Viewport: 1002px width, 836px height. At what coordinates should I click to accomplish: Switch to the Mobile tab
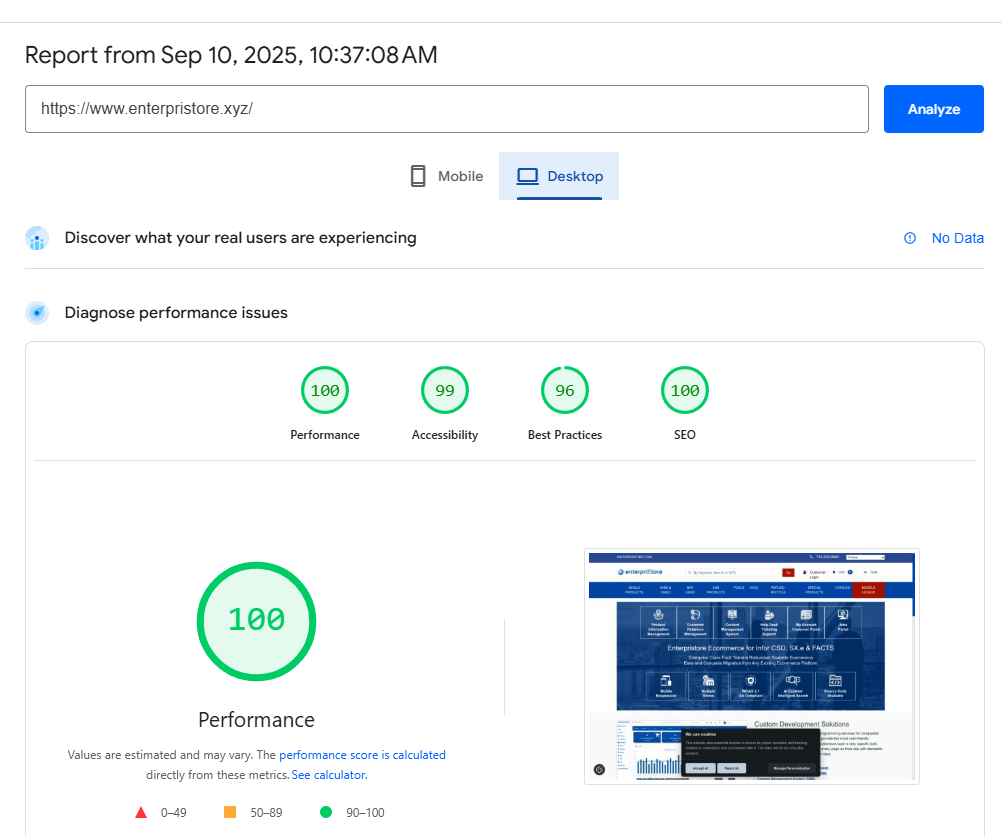447,176
